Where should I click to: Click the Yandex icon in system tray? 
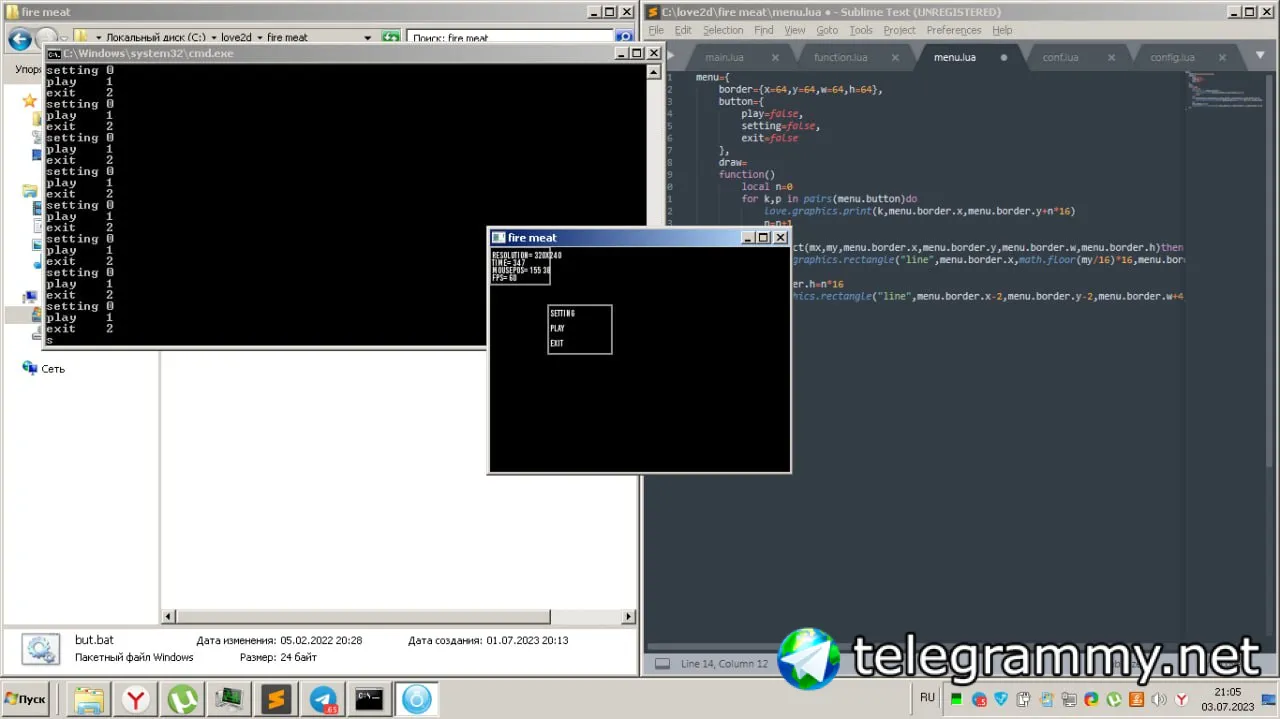pyautogui.click(x=1181, y=699)
